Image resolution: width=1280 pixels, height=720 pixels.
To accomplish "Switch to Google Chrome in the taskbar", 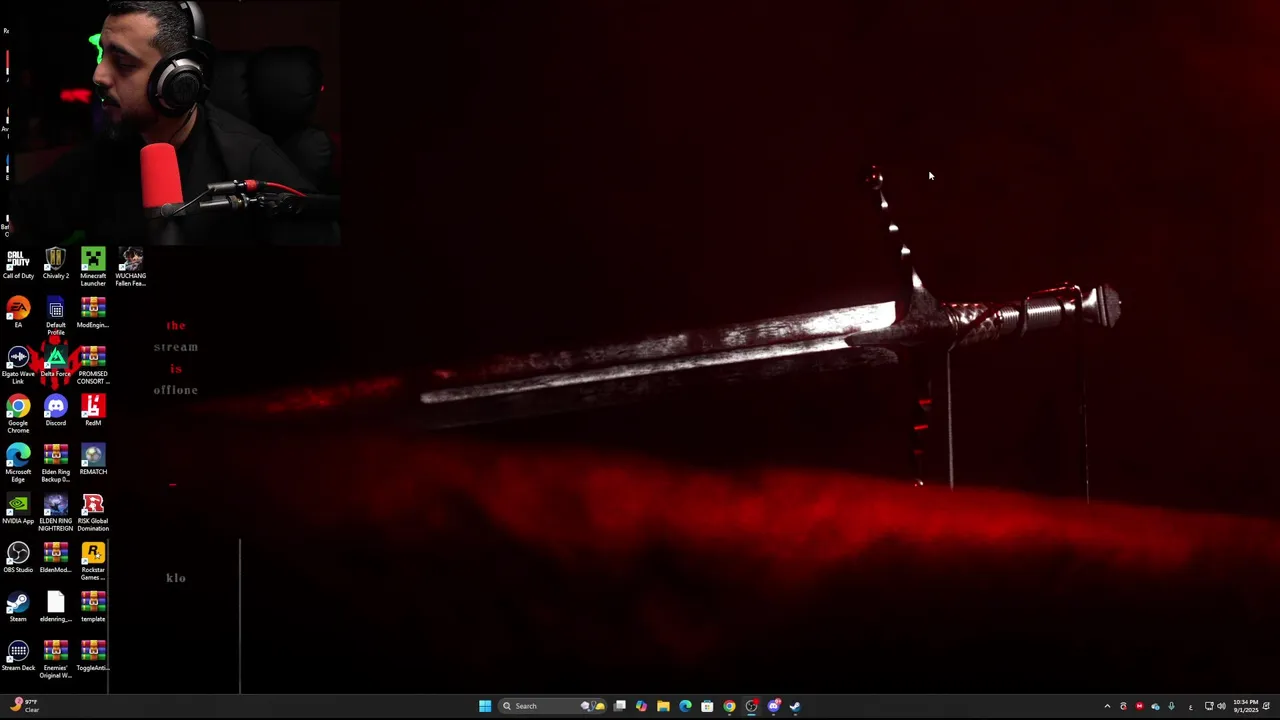I will [729, 706].
